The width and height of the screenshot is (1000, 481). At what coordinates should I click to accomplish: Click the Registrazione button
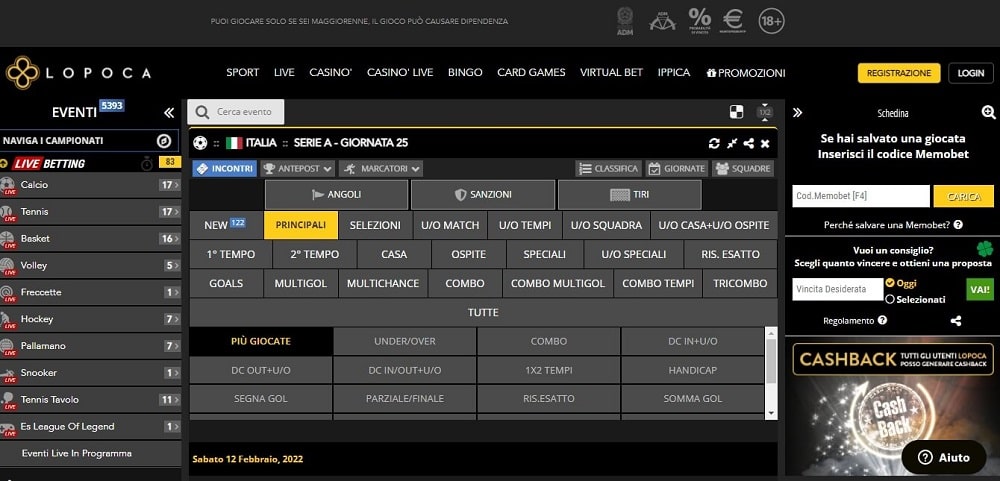coord(899,73)
